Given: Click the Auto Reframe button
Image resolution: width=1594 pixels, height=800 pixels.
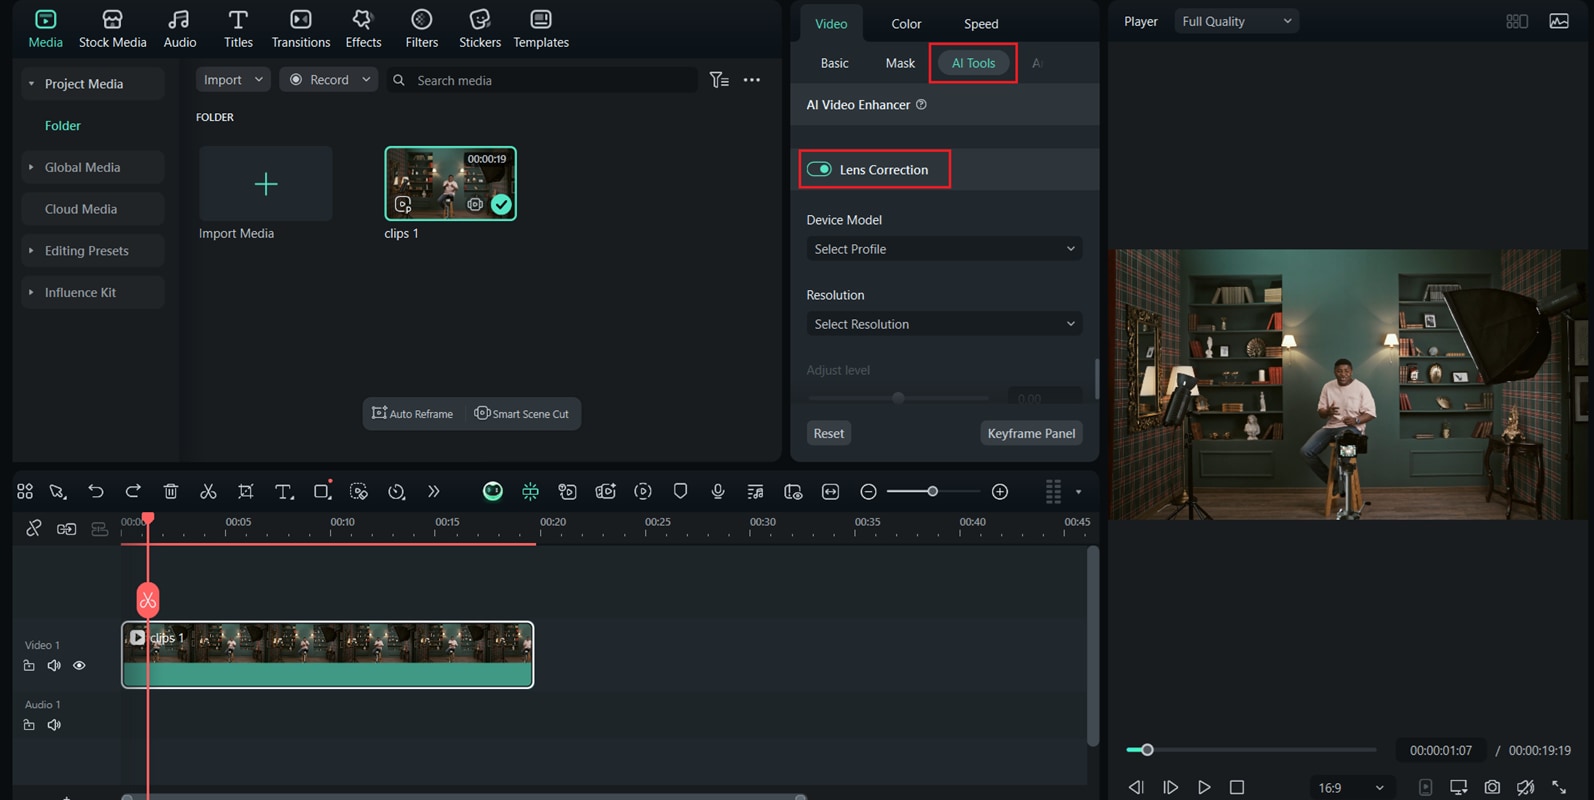Looking at the screenshot, I should tap(412, 414).
